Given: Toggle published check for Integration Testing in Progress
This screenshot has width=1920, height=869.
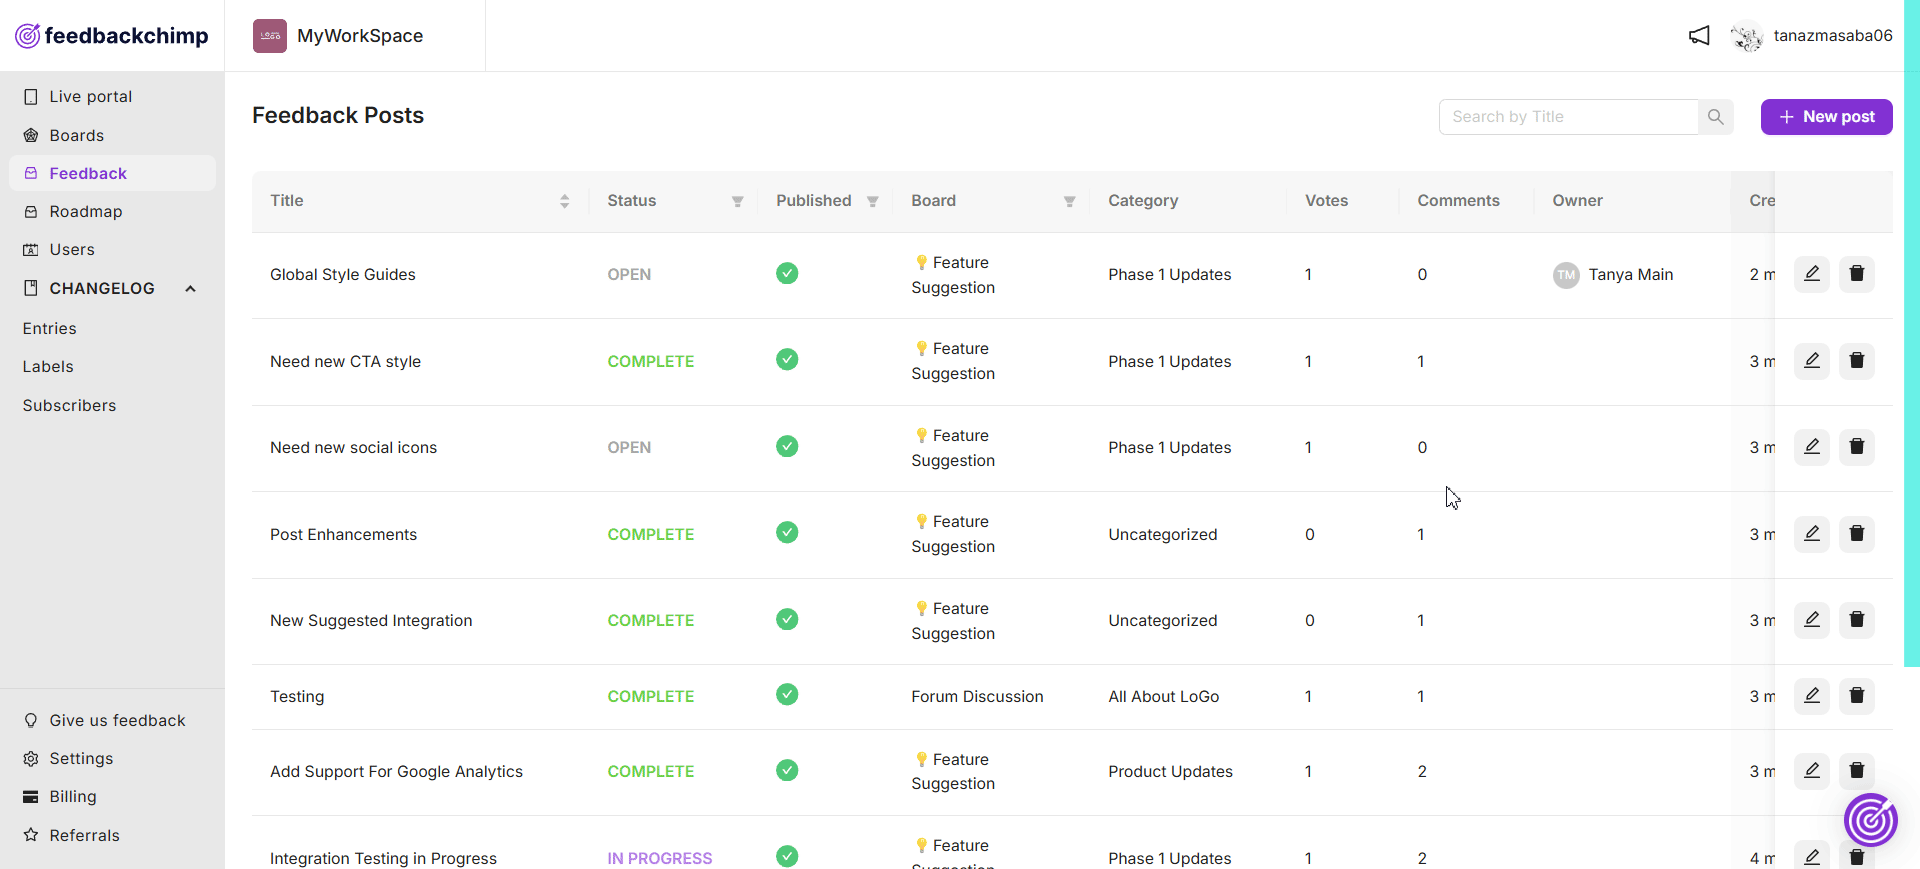Looking at the screenshot, I should [x=787, y=856].
